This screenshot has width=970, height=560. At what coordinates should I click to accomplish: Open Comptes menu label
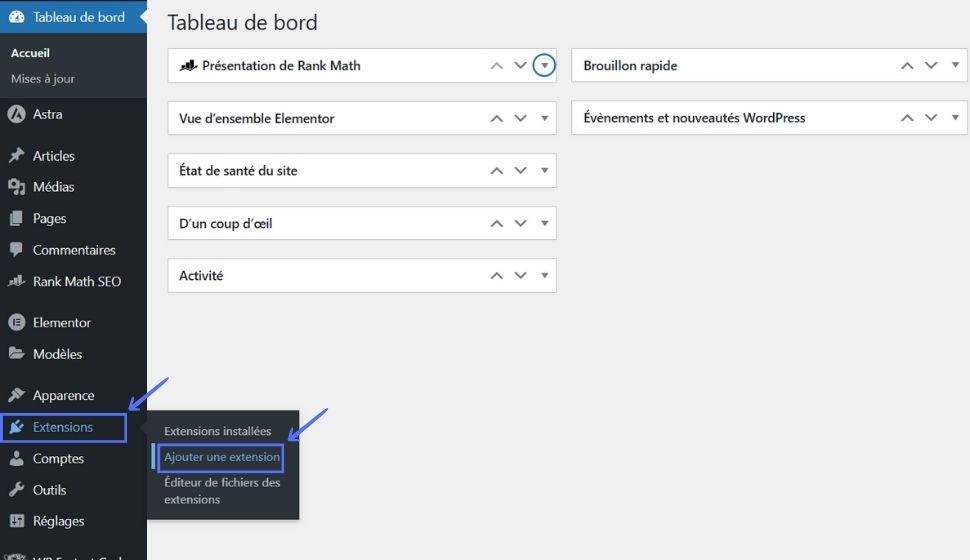(59, 459)
